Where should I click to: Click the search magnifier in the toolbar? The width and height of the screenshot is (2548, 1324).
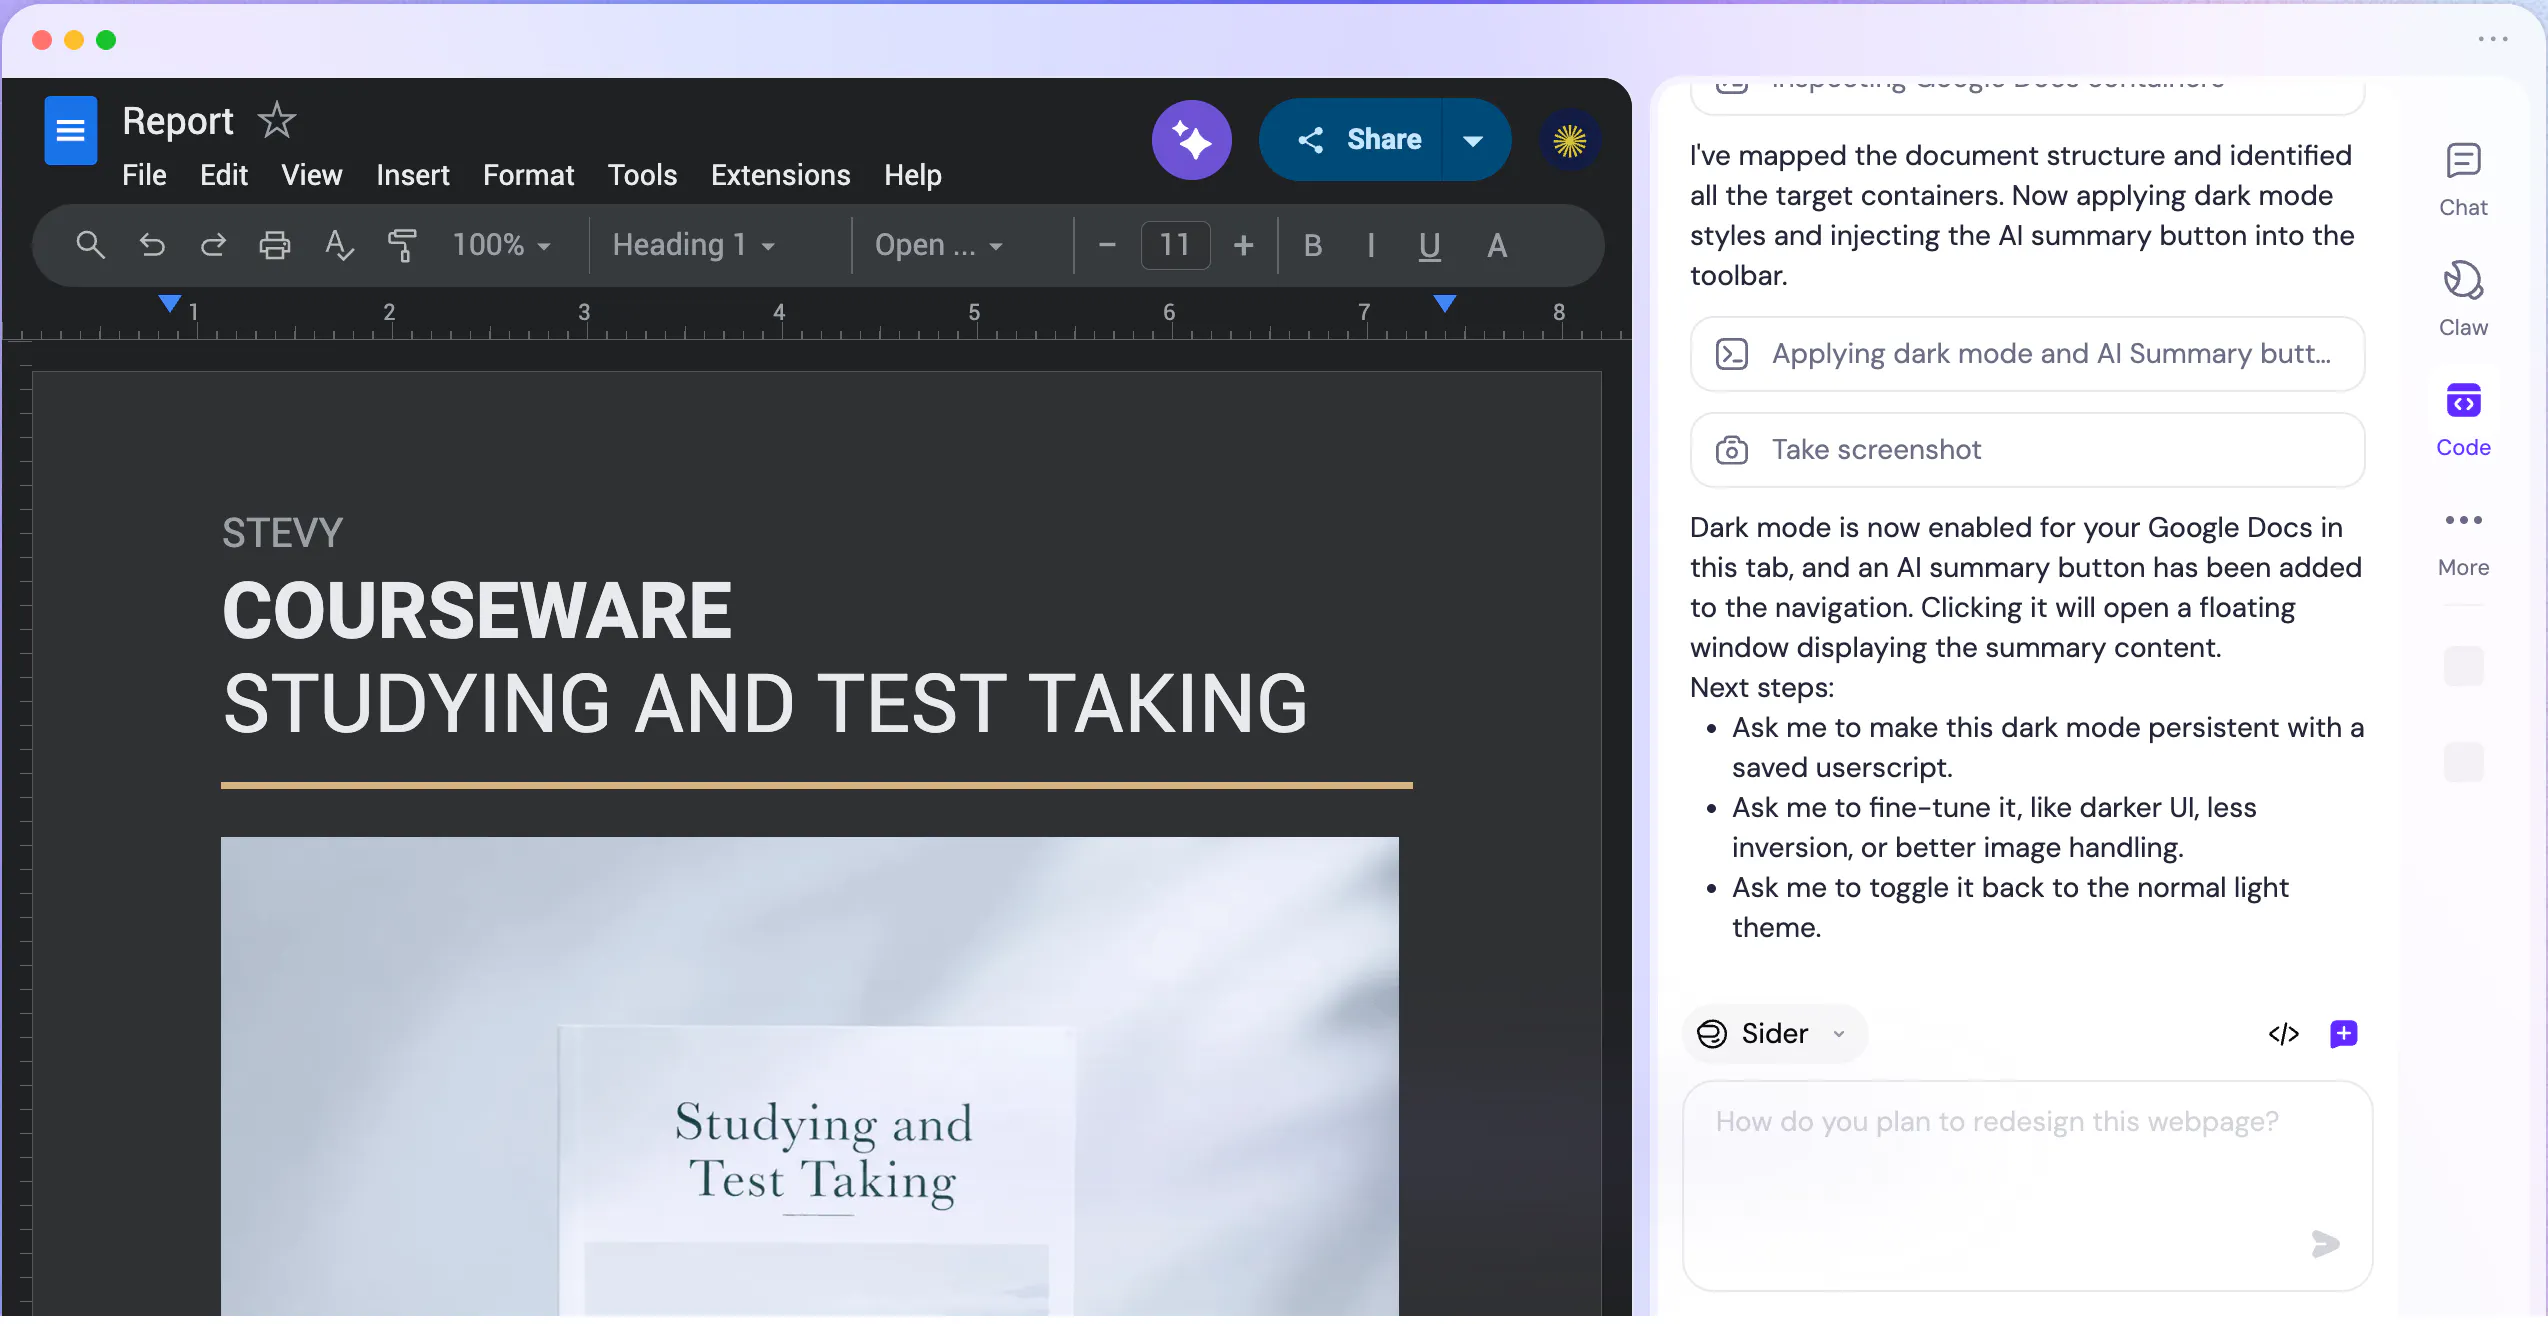(90, 245)
